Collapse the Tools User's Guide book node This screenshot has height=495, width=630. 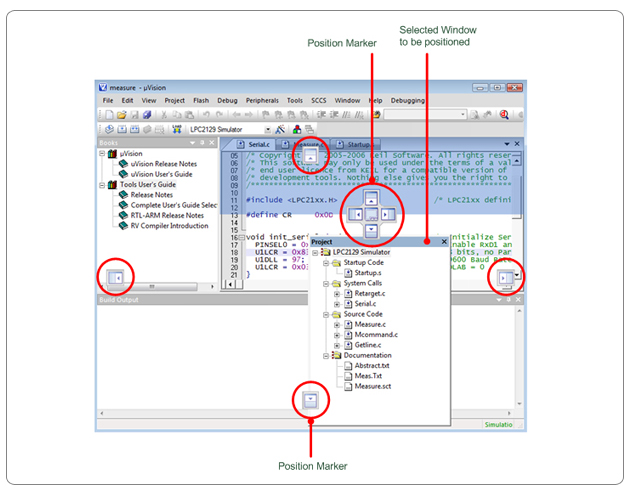[x=102, y=185]
